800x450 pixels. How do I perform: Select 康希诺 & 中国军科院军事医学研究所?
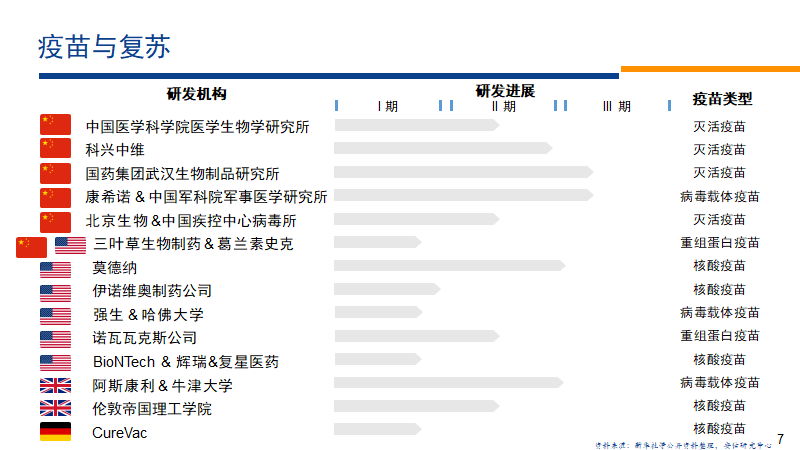(x=206, y=197)
